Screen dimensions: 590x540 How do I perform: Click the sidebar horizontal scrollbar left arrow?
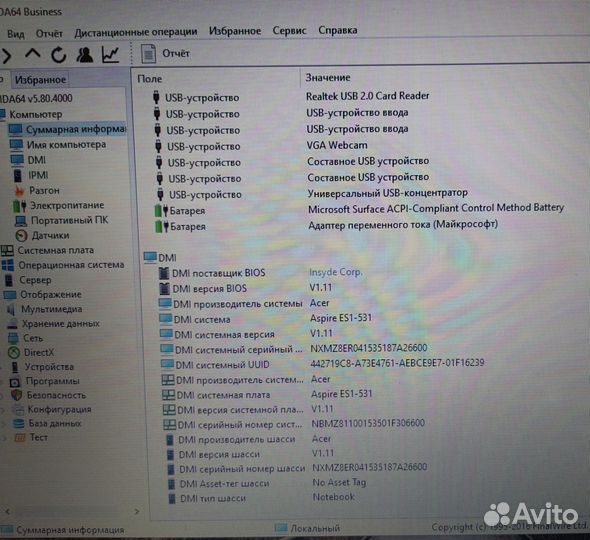[x=7, y=511]
